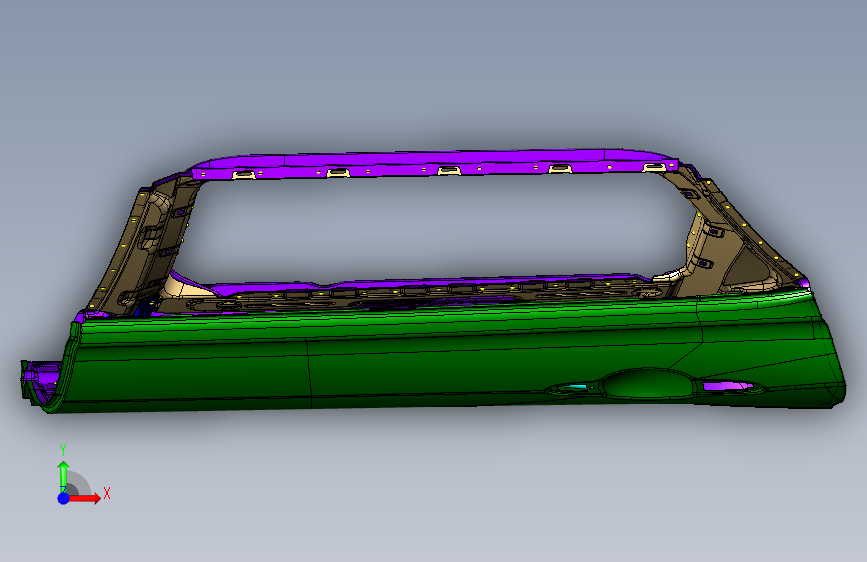Screen dimensions: 867x562
Task: Click the green Y axis arrow of the triad
Action: 63,476
